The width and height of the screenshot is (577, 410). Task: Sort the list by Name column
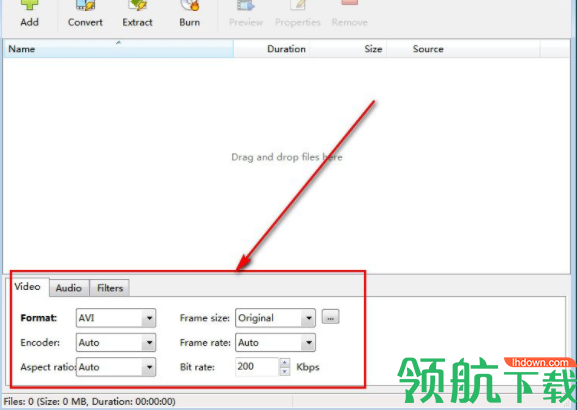[118, 49]
